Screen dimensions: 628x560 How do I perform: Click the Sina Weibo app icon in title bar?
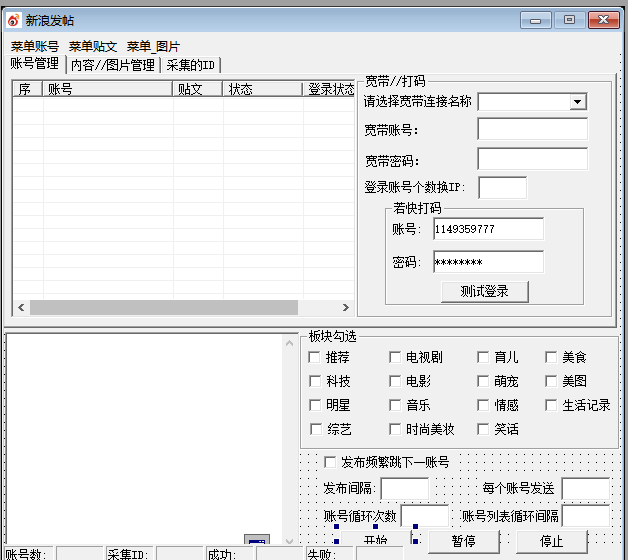click(14, 20)
